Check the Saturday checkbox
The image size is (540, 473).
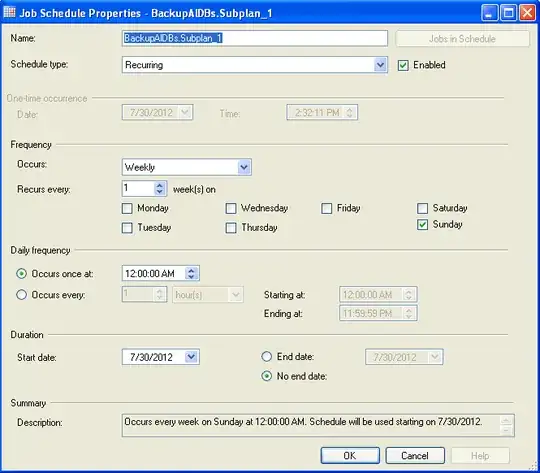423,208
